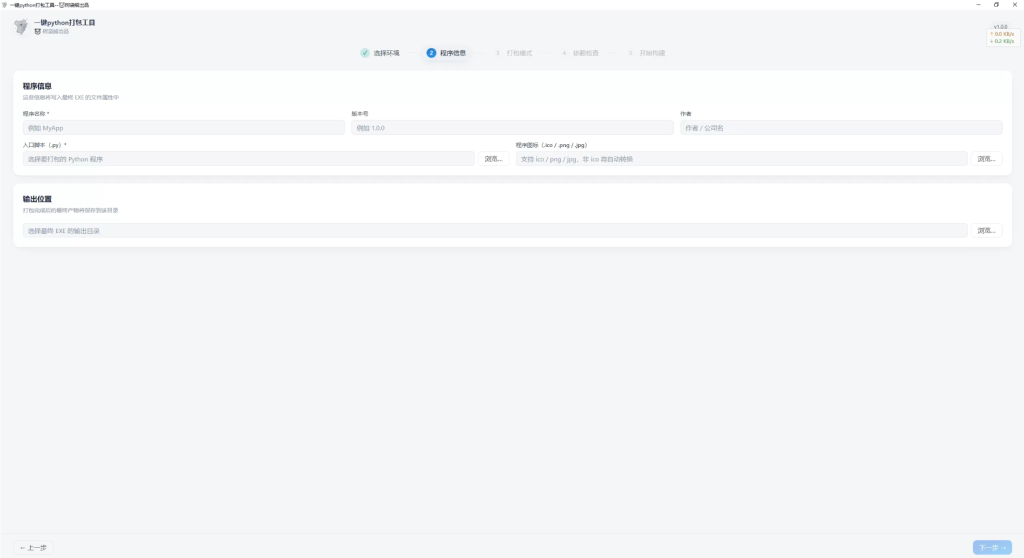Click the 程序信息 section heading
This screenshot has height=558, width=1024.
pos(37,86)
